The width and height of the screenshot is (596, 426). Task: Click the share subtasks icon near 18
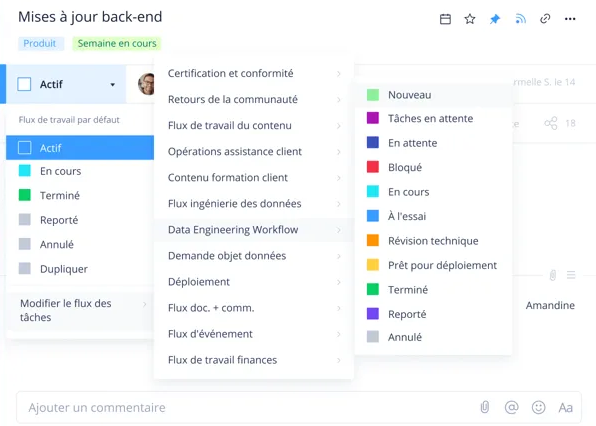[551, 123]
